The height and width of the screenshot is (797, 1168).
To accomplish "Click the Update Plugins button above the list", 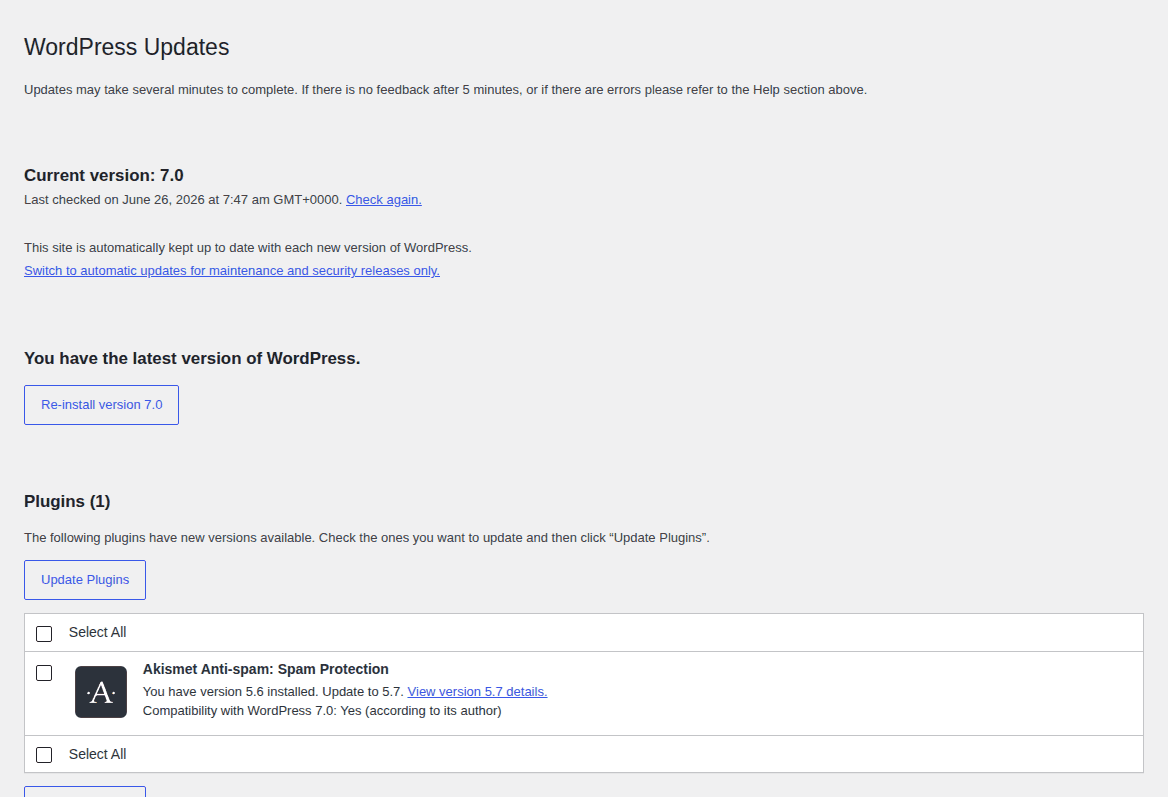I will pyautogui.click(x=85, y=580).
